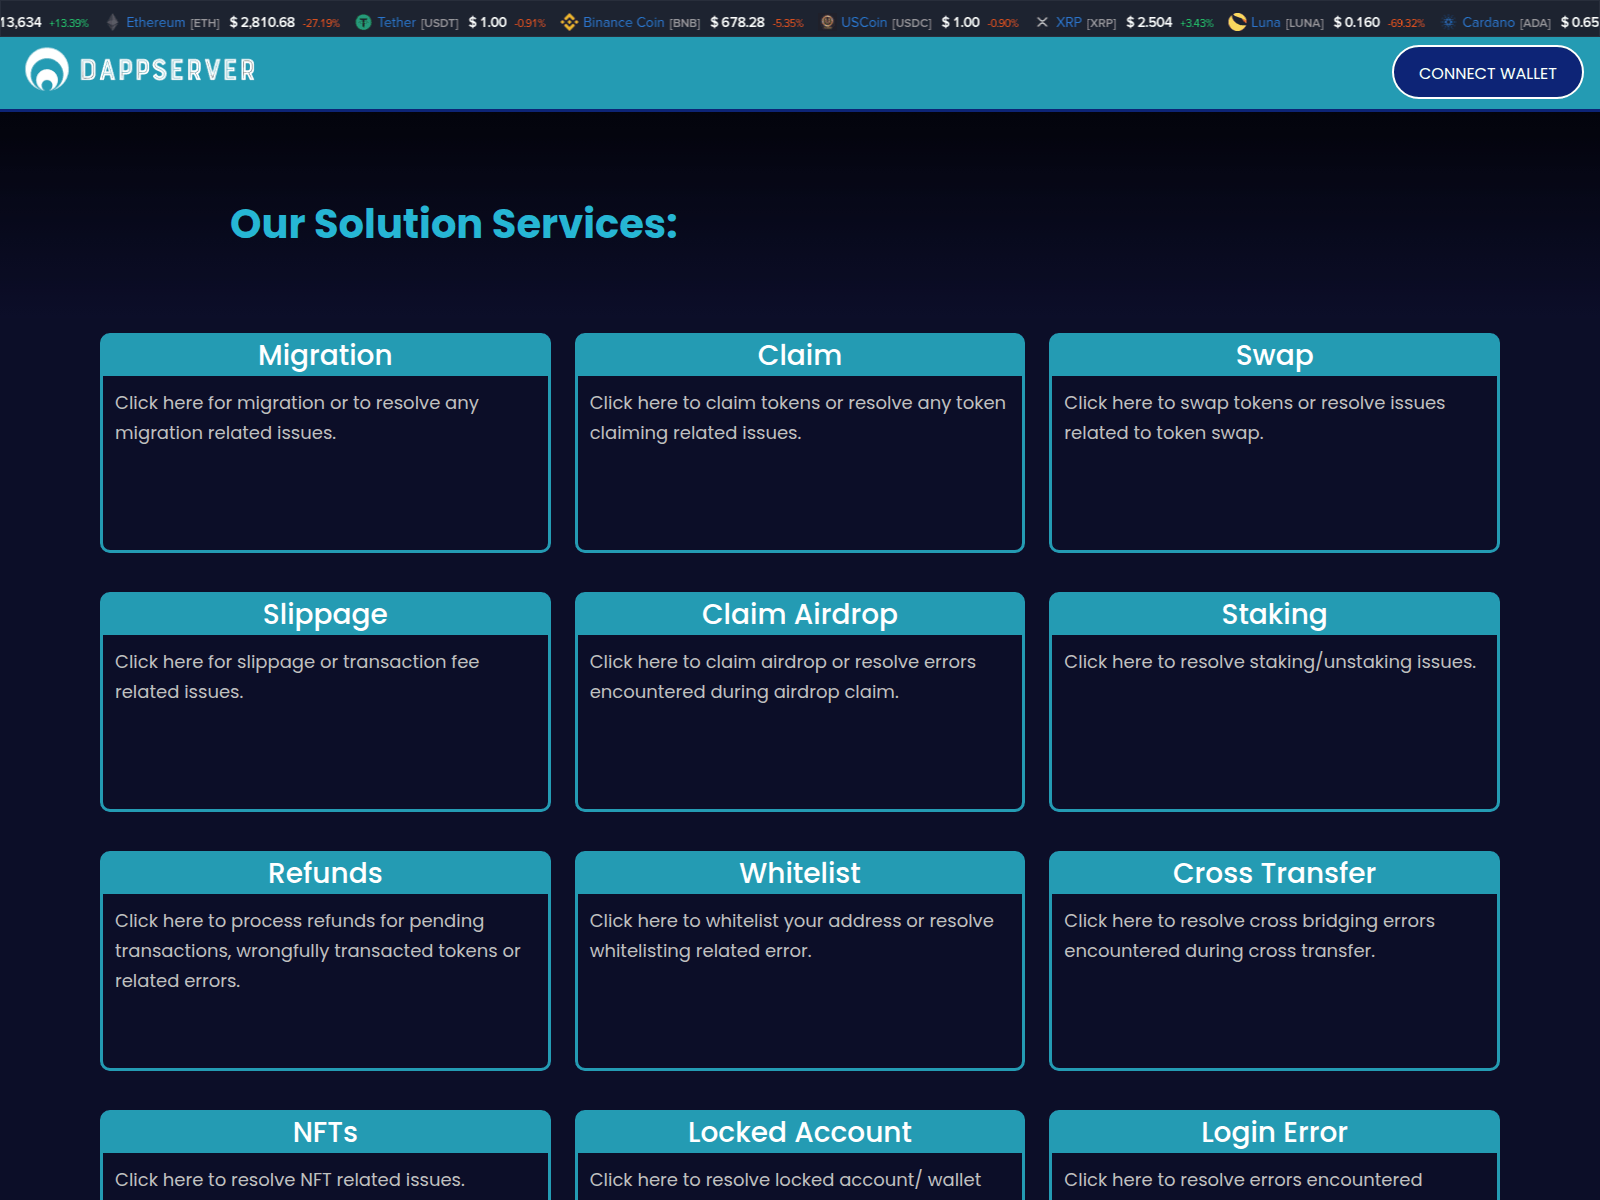Screen dimensions: 1600x1200
Task: Open the Claim service card
Action: (x=800, y=442)
